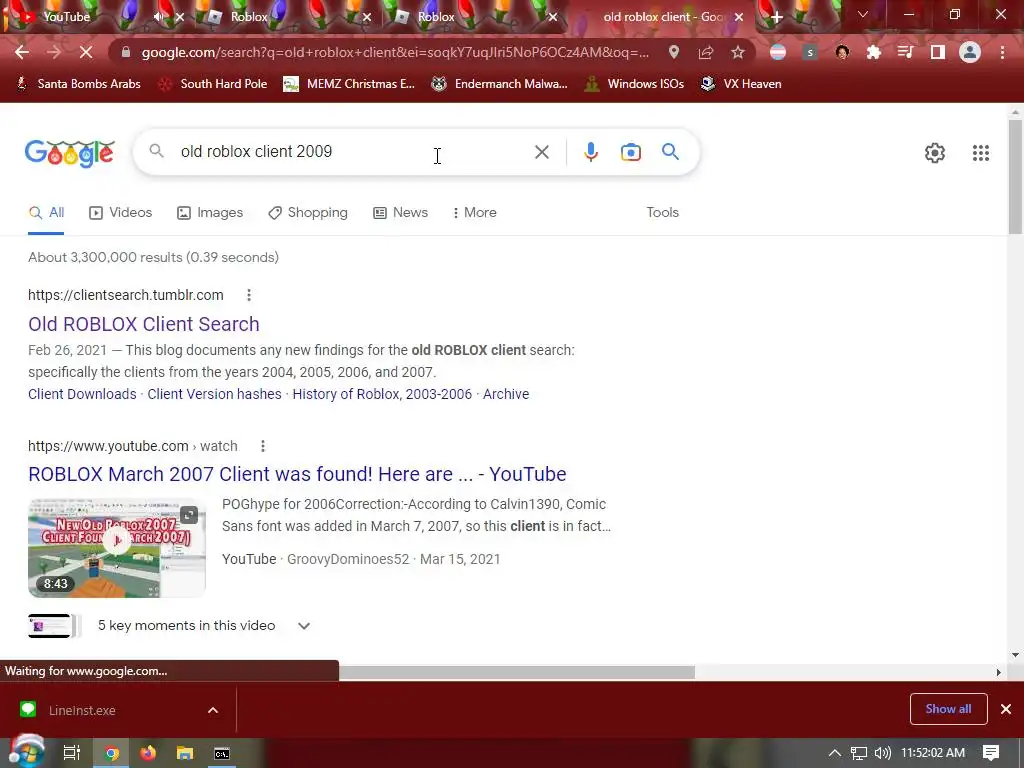Viewport: 1024px width, 768px height.
Task: Select the Videos results tab
Action: (x=121, y=212)
